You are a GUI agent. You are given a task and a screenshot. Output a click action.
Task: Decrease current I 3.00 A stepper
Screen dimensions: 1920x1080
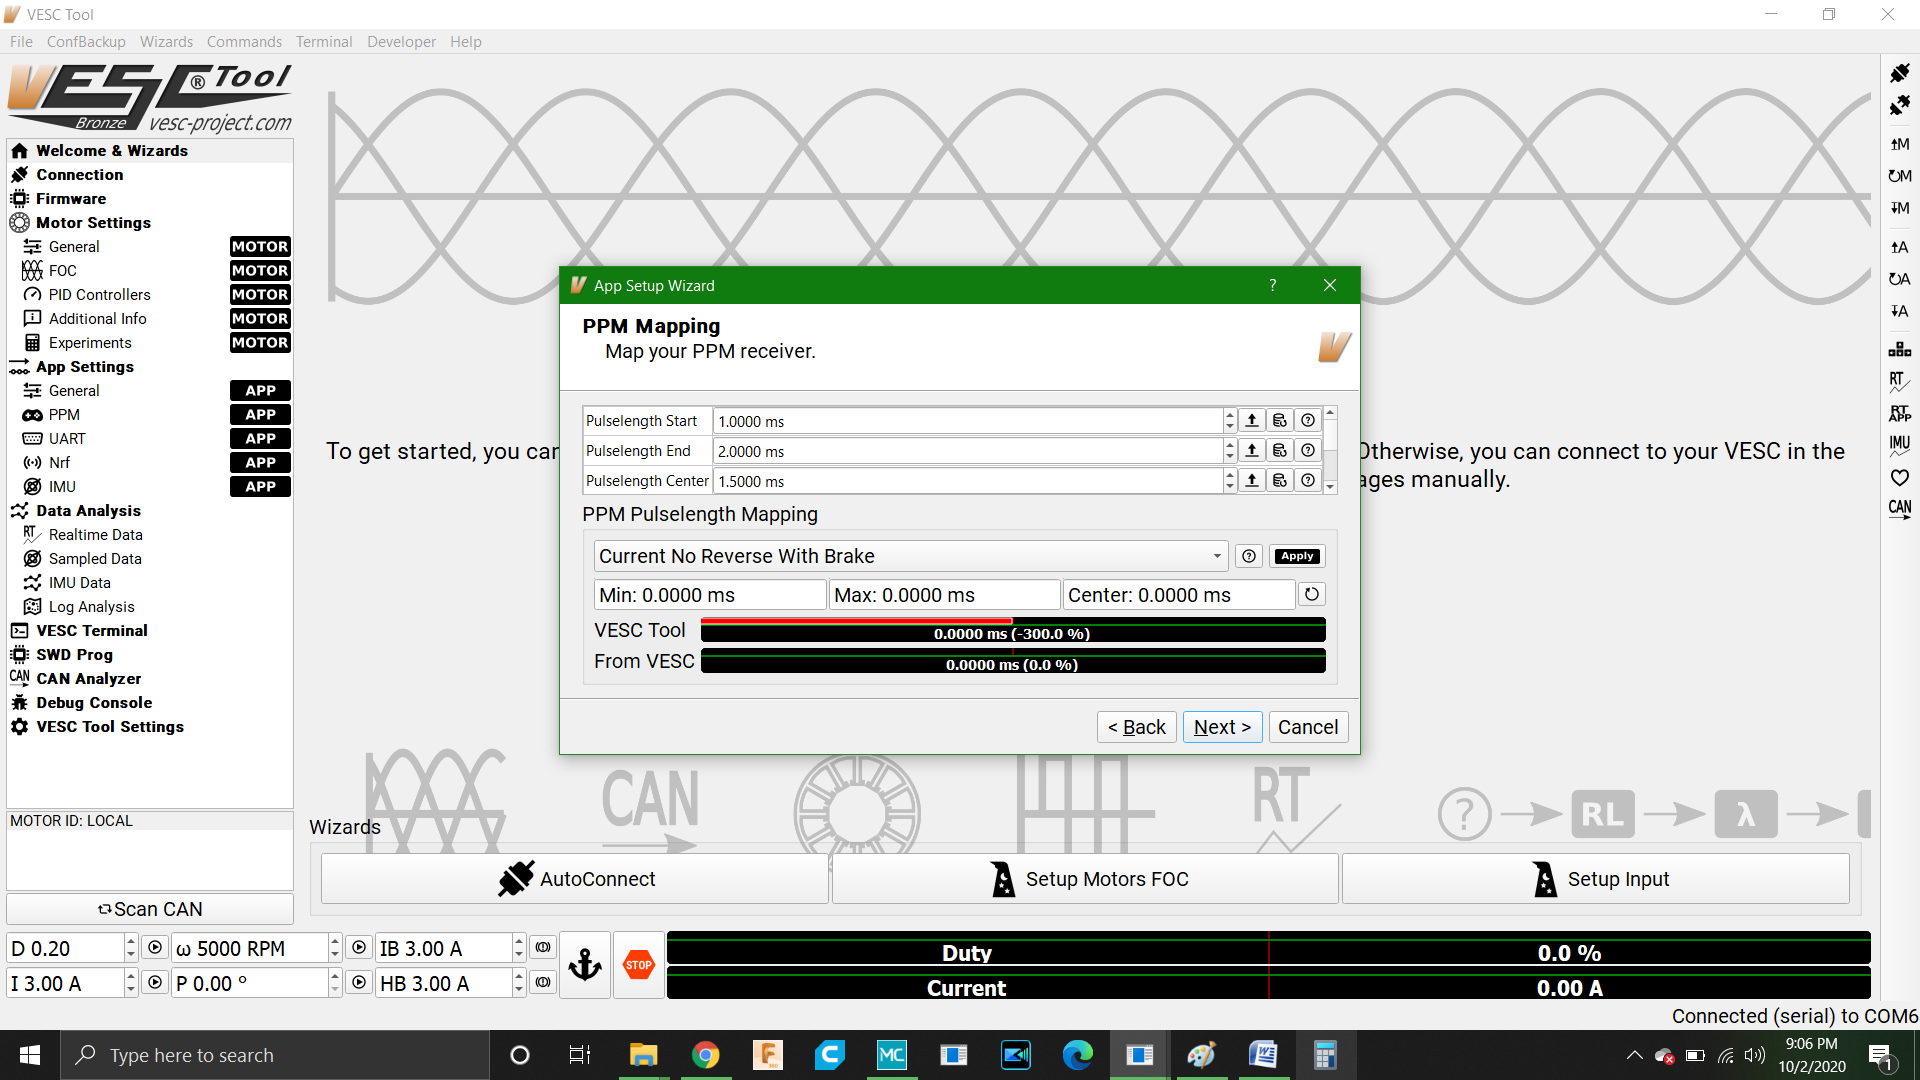130,990
